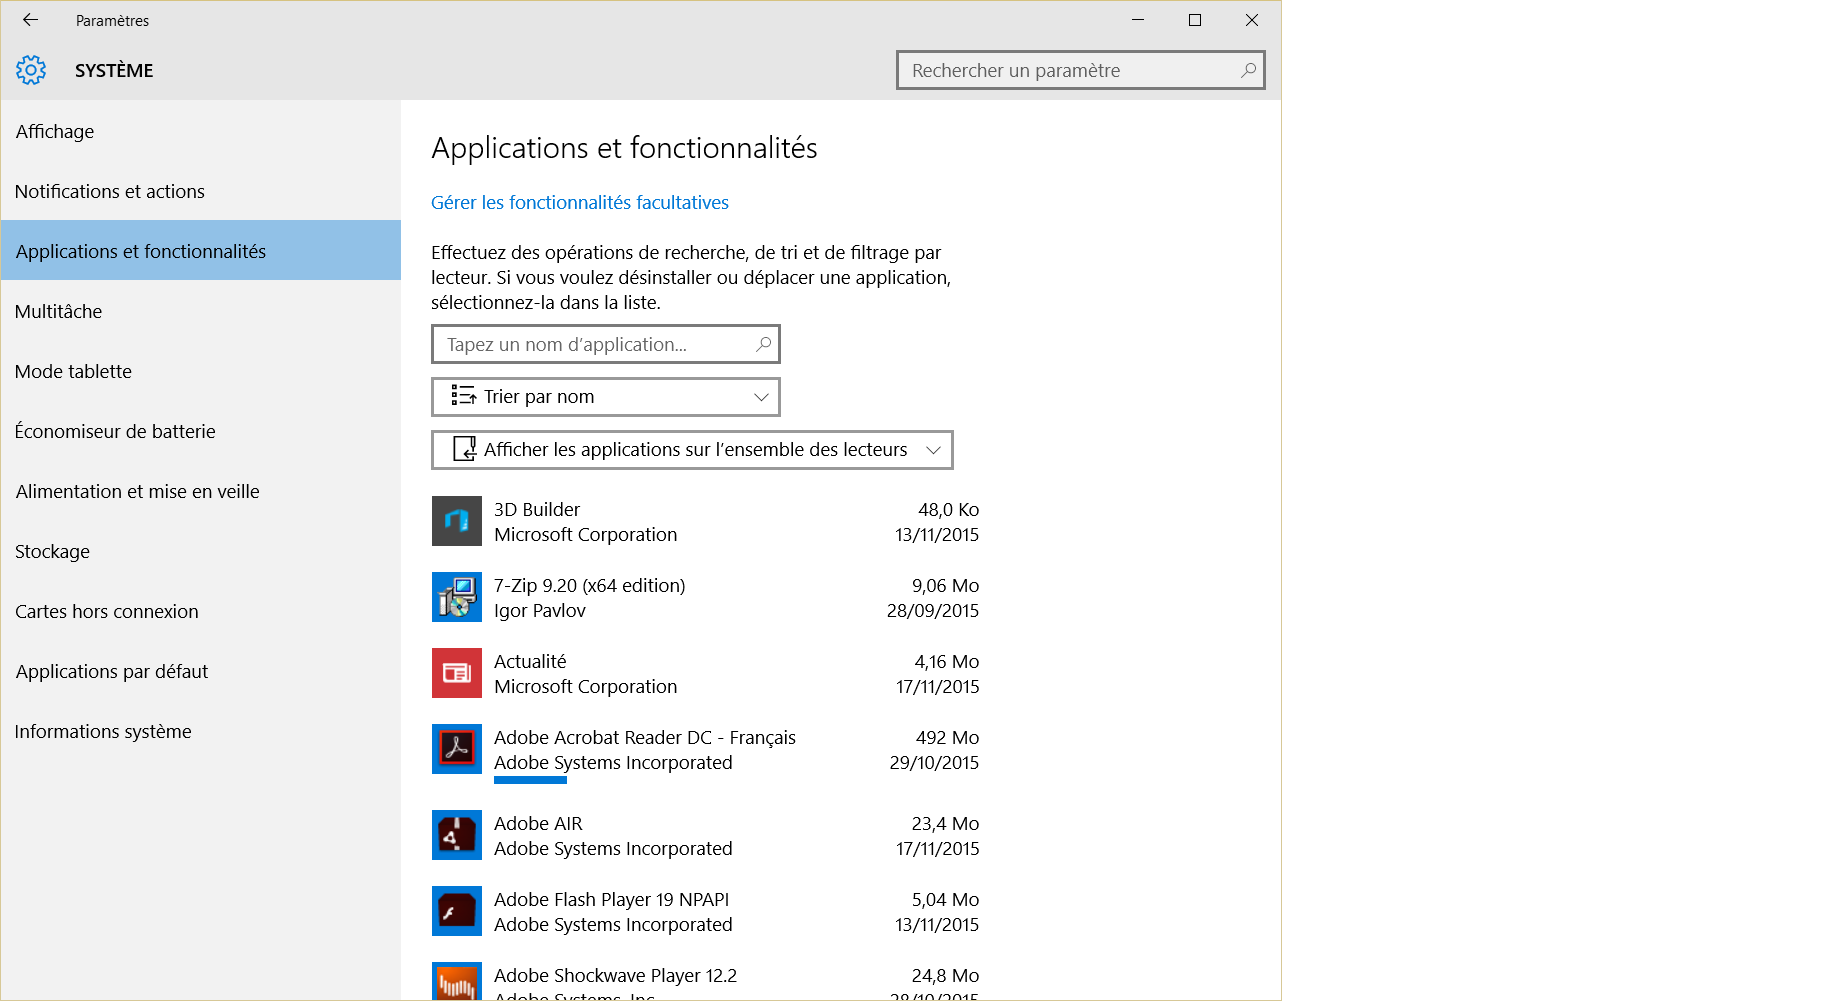Click the Adobe AIR app icon
Viewport: 1824px width, 1001px height.
pyautogui.click(x=457, y=835)
